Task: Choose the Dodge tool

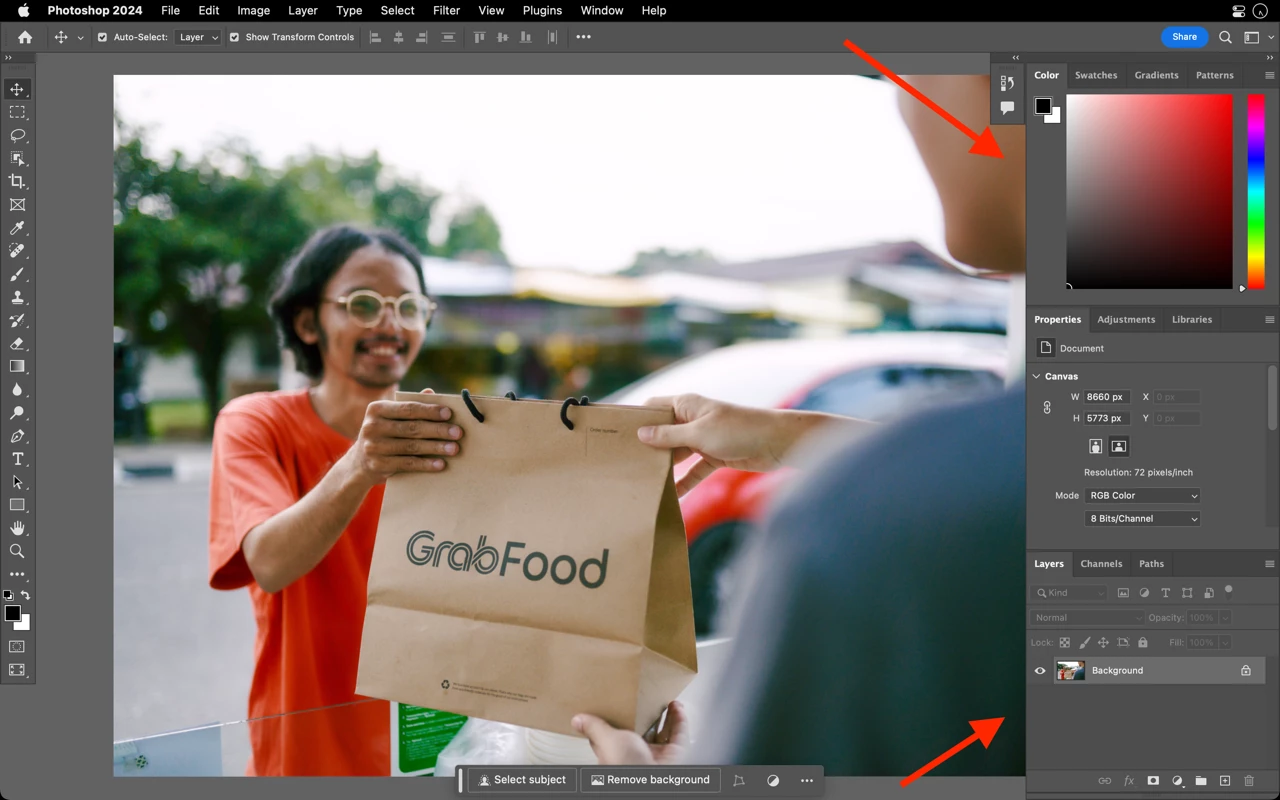Action: click(17, 412)
